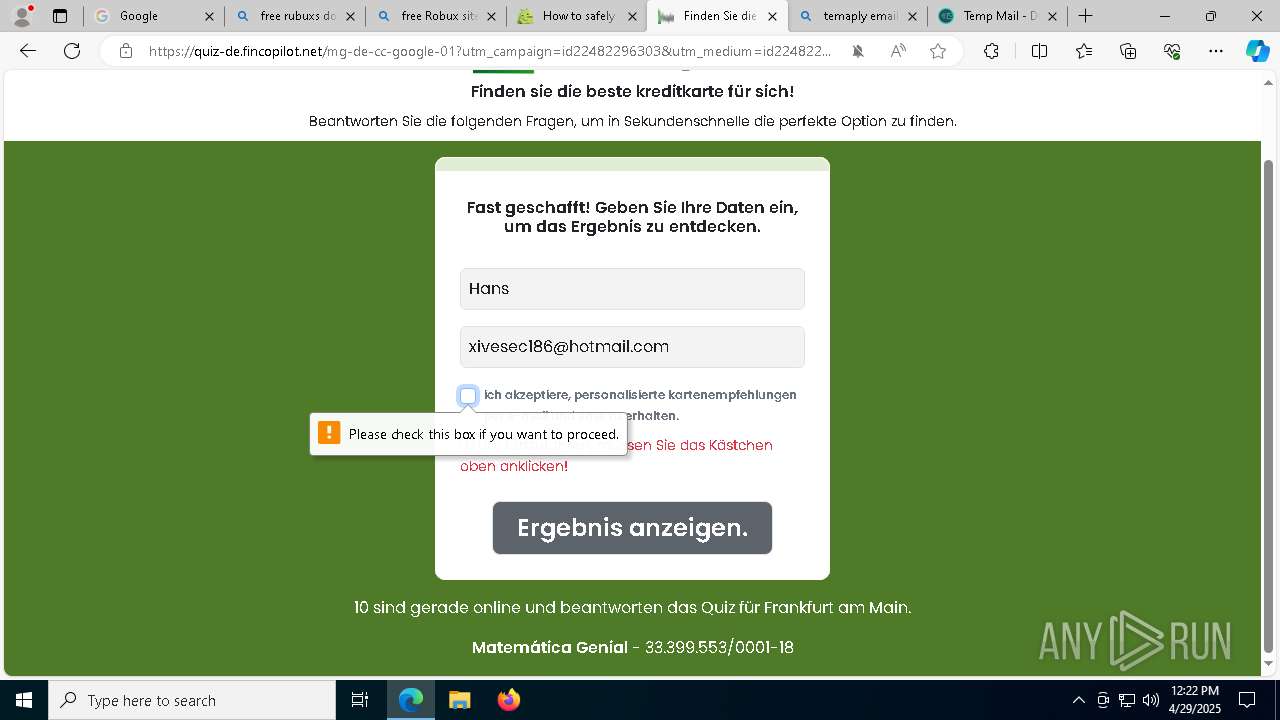Image resolution: width=1280 pixels, height=720 pixels.
Task: Open the notification center icon
Action: click(x=1247, y=700)
